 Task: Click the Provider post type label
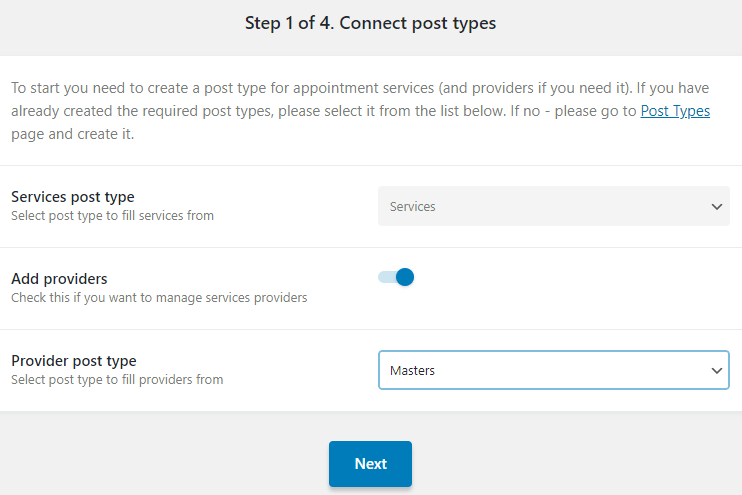pyautogui.click(x=74, y=361)
